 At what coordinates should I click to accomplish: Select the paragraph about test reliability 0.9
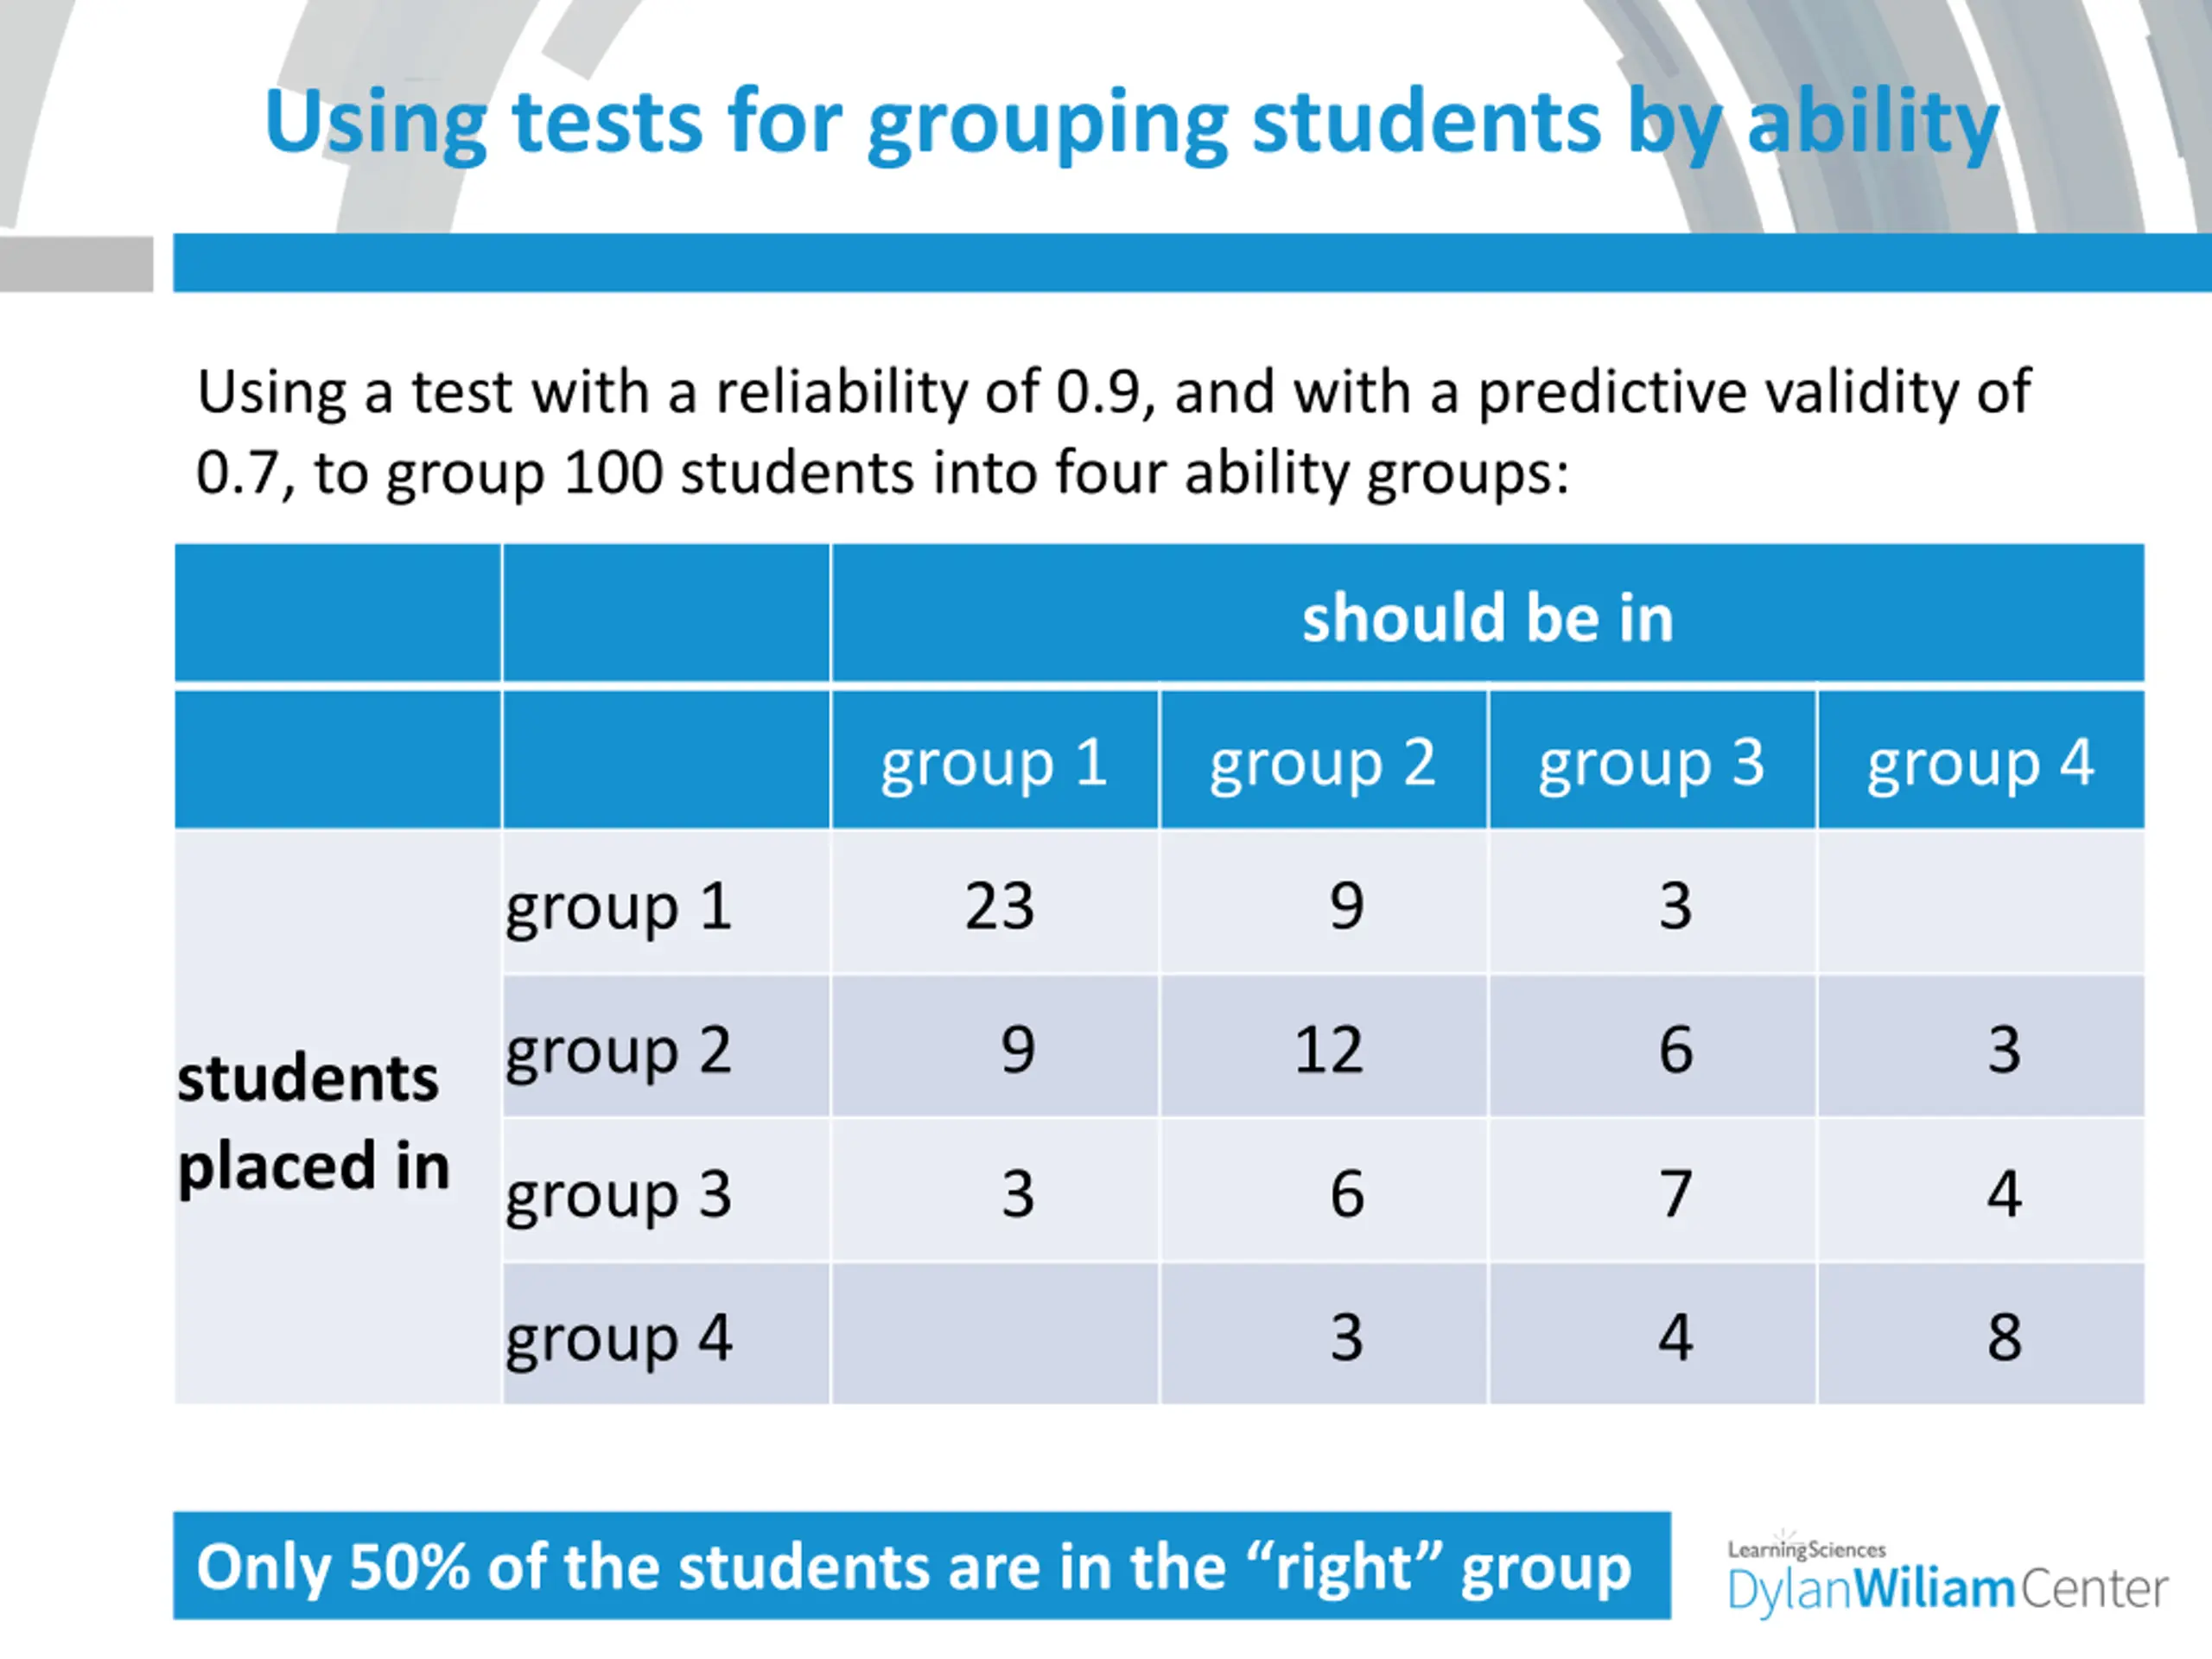click(x=1112, y=431)
